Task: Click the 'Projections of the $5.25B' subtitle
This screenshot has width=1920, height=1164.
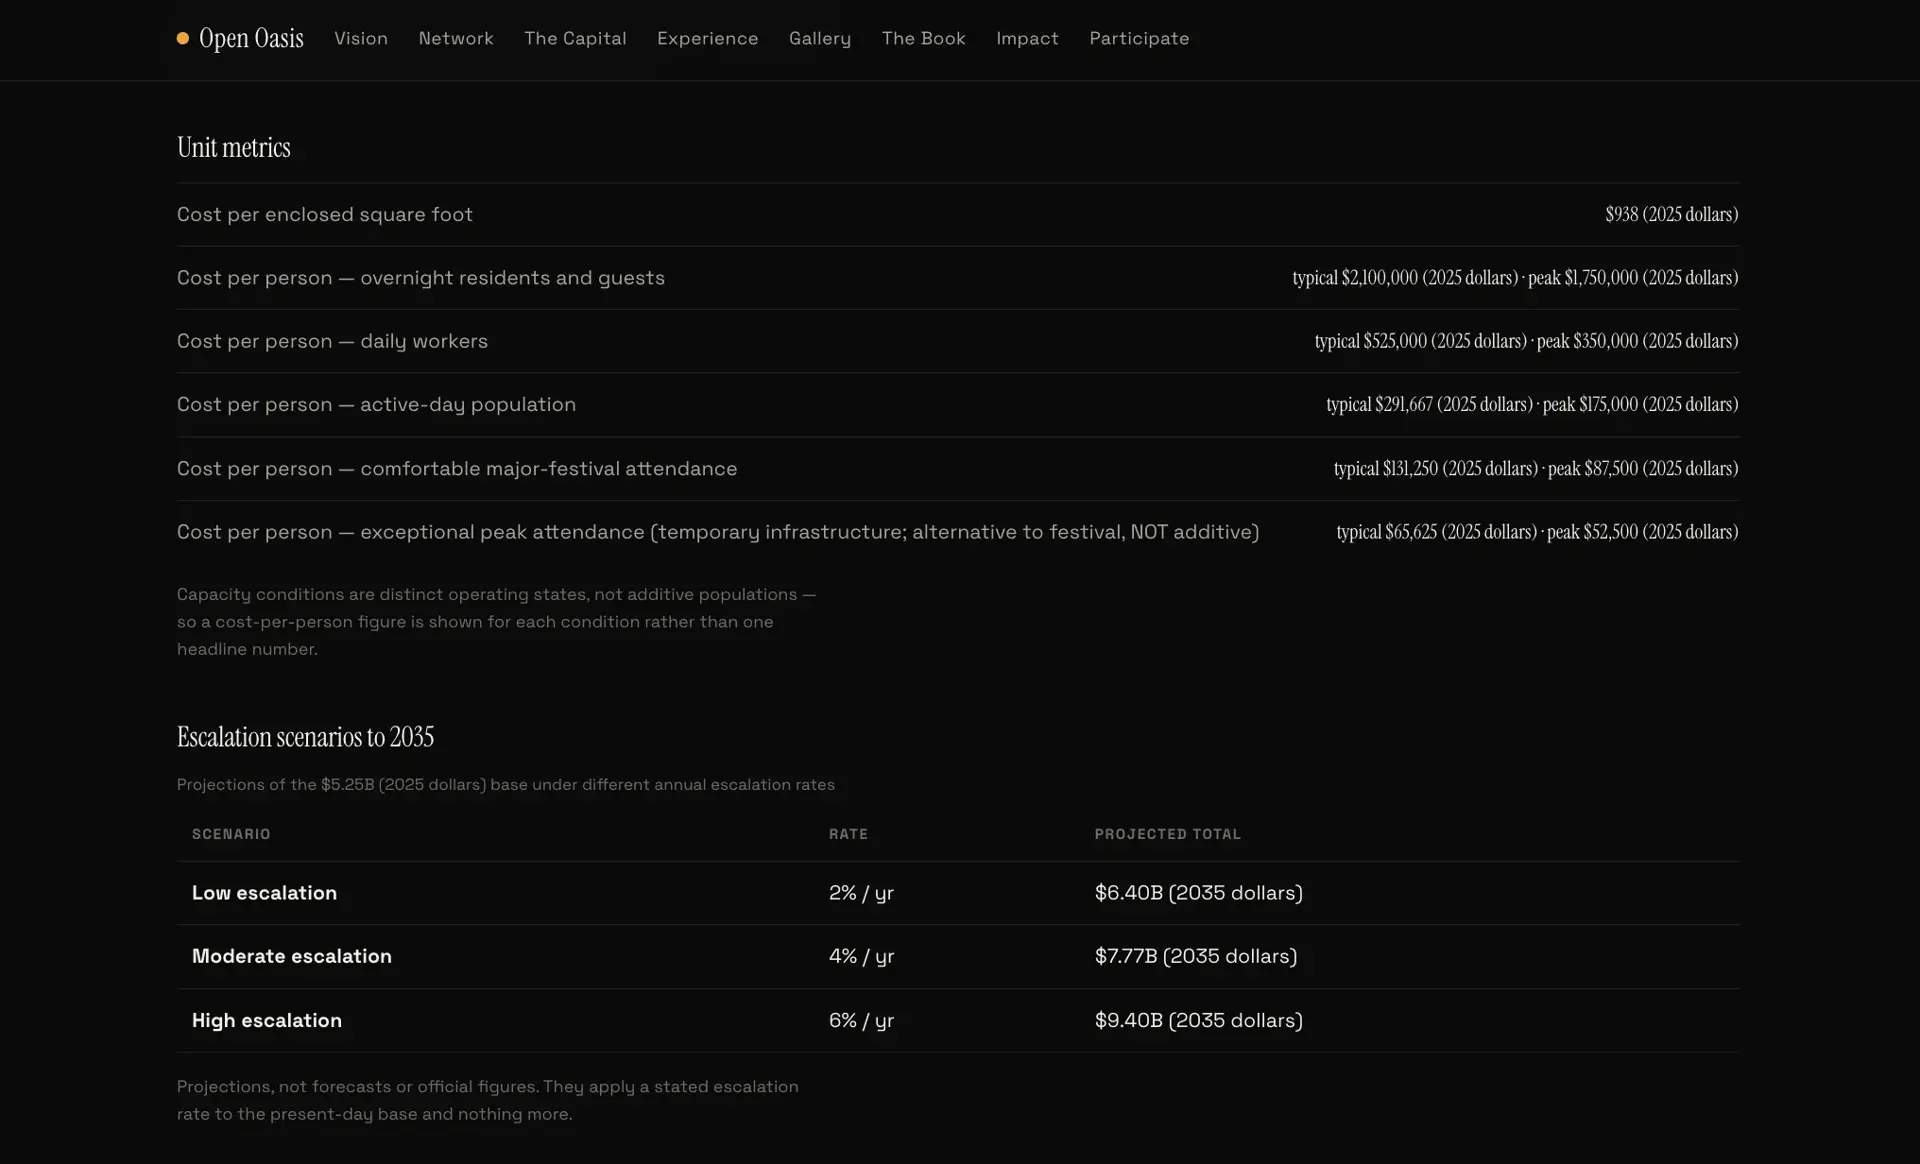Action: tap(506, 784)
